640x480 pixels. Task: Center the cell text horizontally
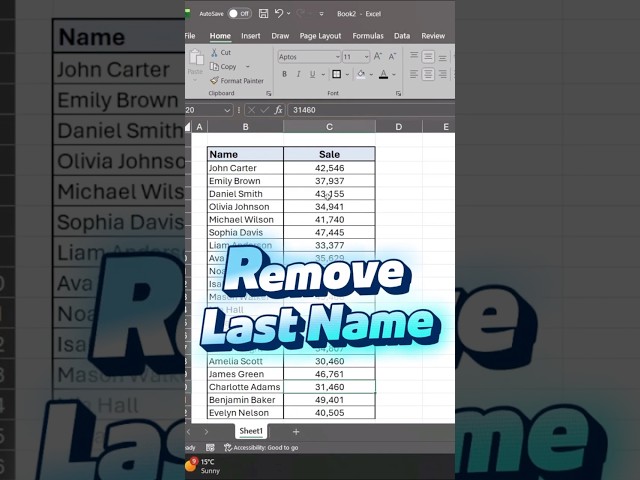pos(428,74)
